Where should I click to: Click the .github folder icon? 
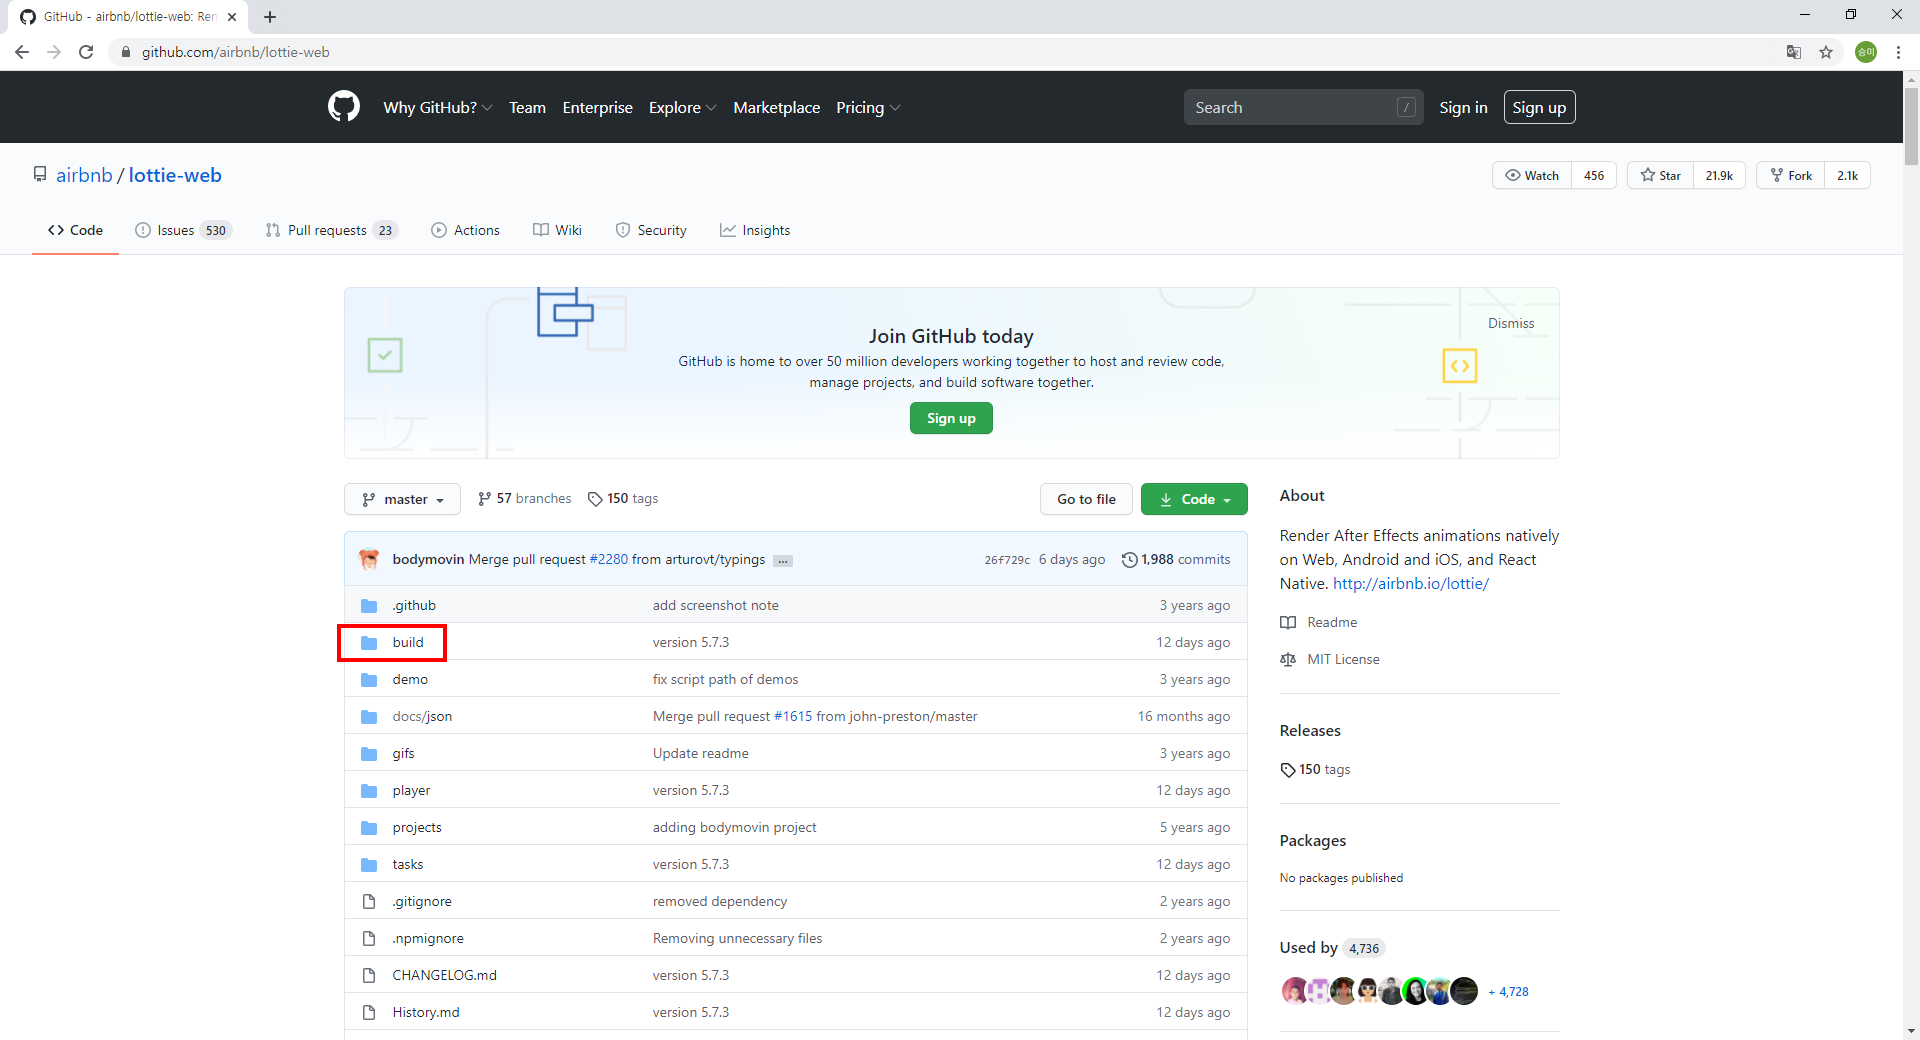[x=369, y=606]
